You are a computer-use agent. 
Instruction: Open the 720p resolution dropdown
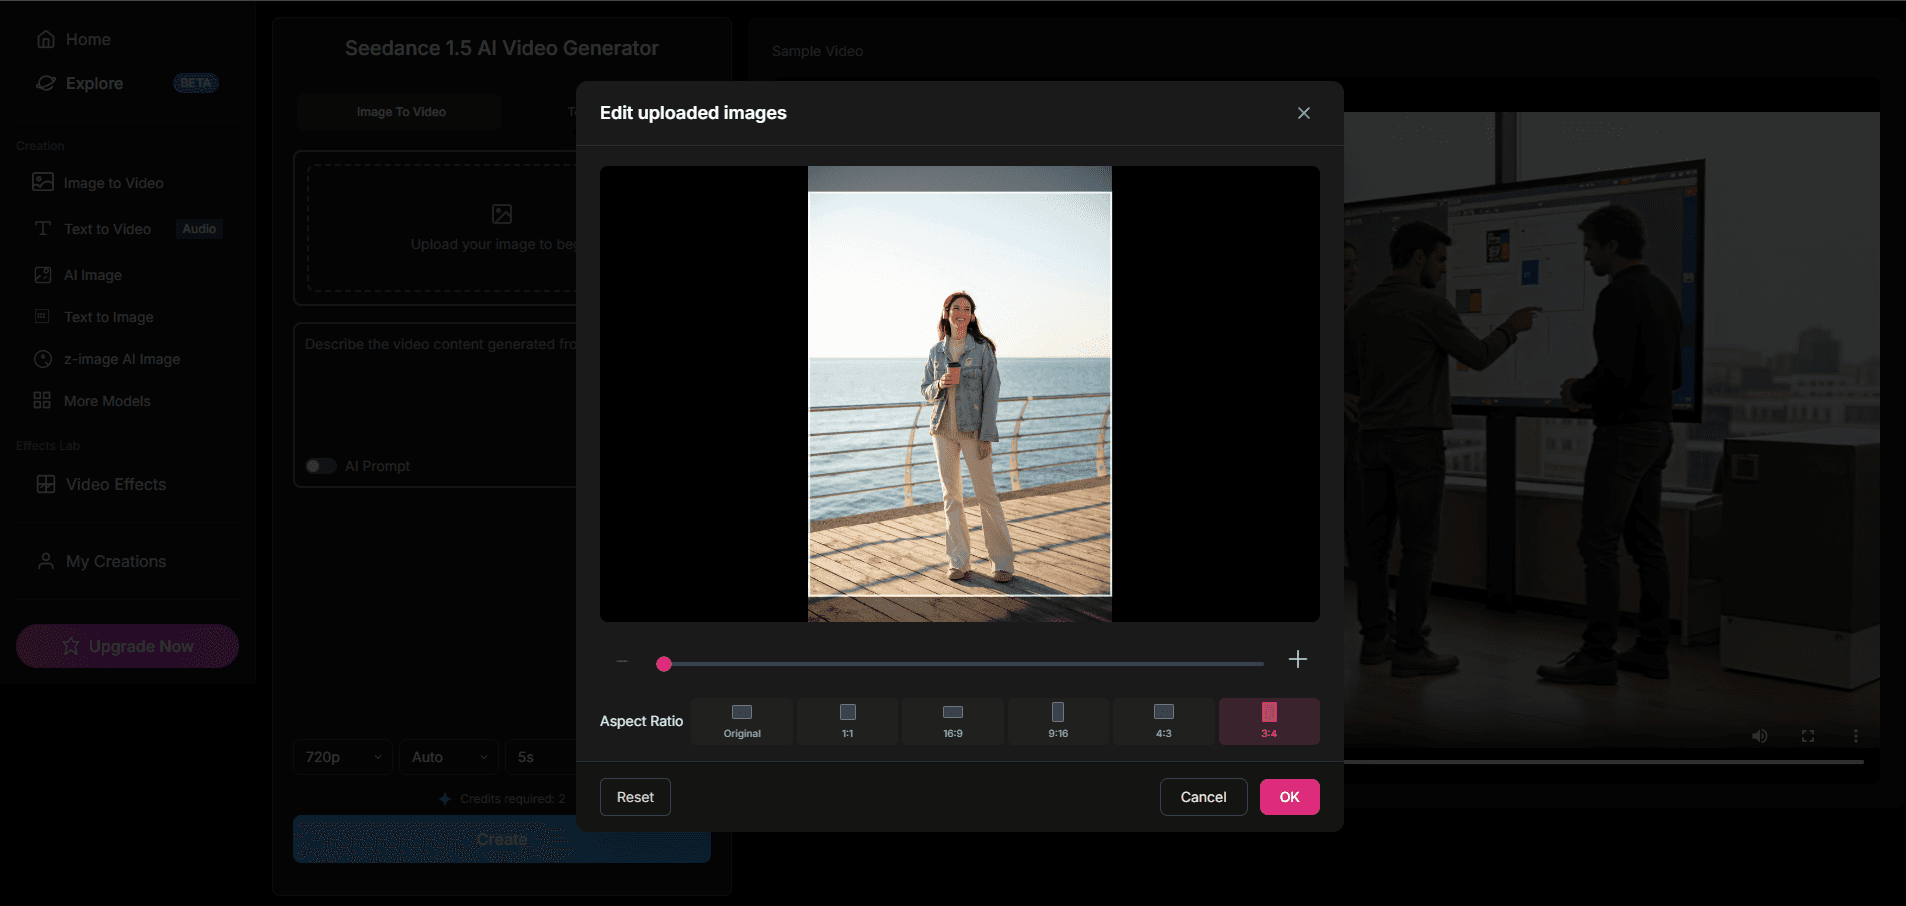click(x=341, y=757)
